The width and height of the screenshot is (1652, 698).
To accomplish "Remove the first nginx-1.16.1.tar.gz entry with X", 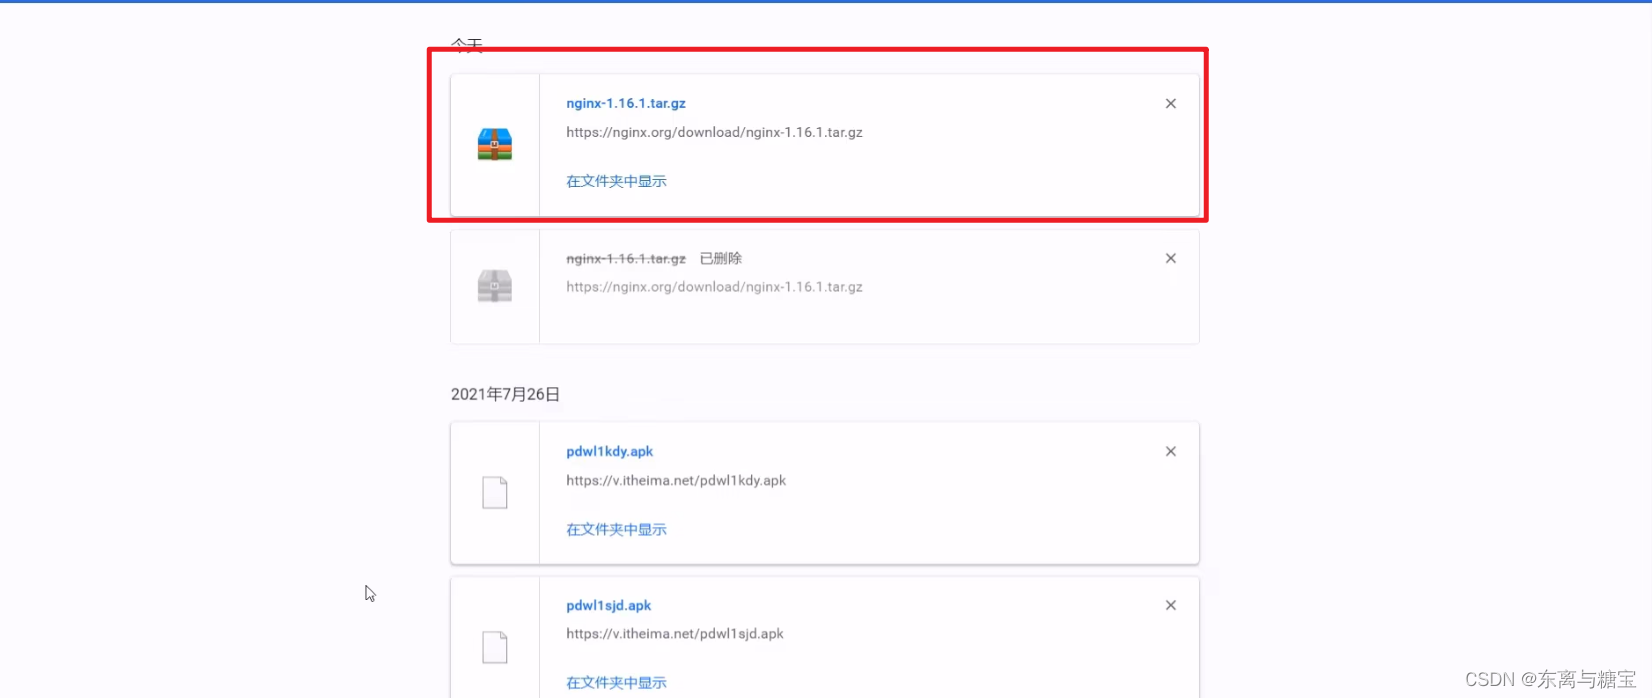I will 1170,104.
